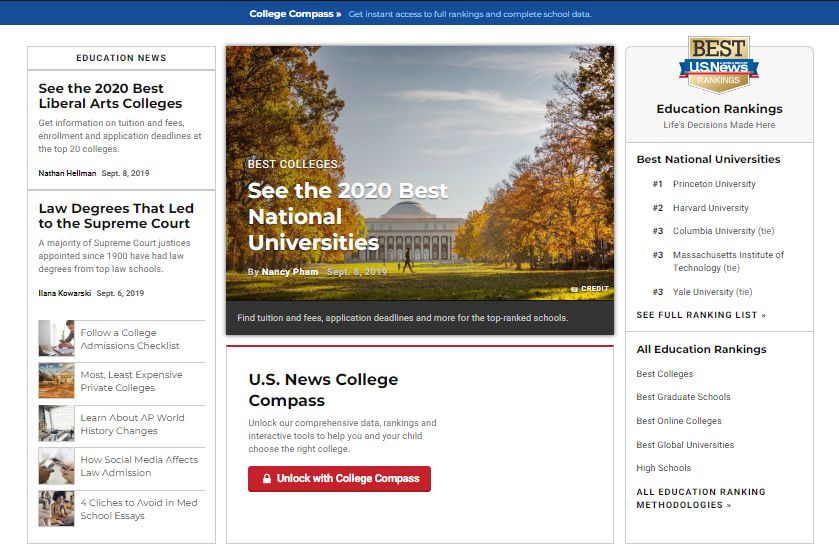
Task: Read 2020 Best Liberal Arts Colleges article
Action: (110, 96)
